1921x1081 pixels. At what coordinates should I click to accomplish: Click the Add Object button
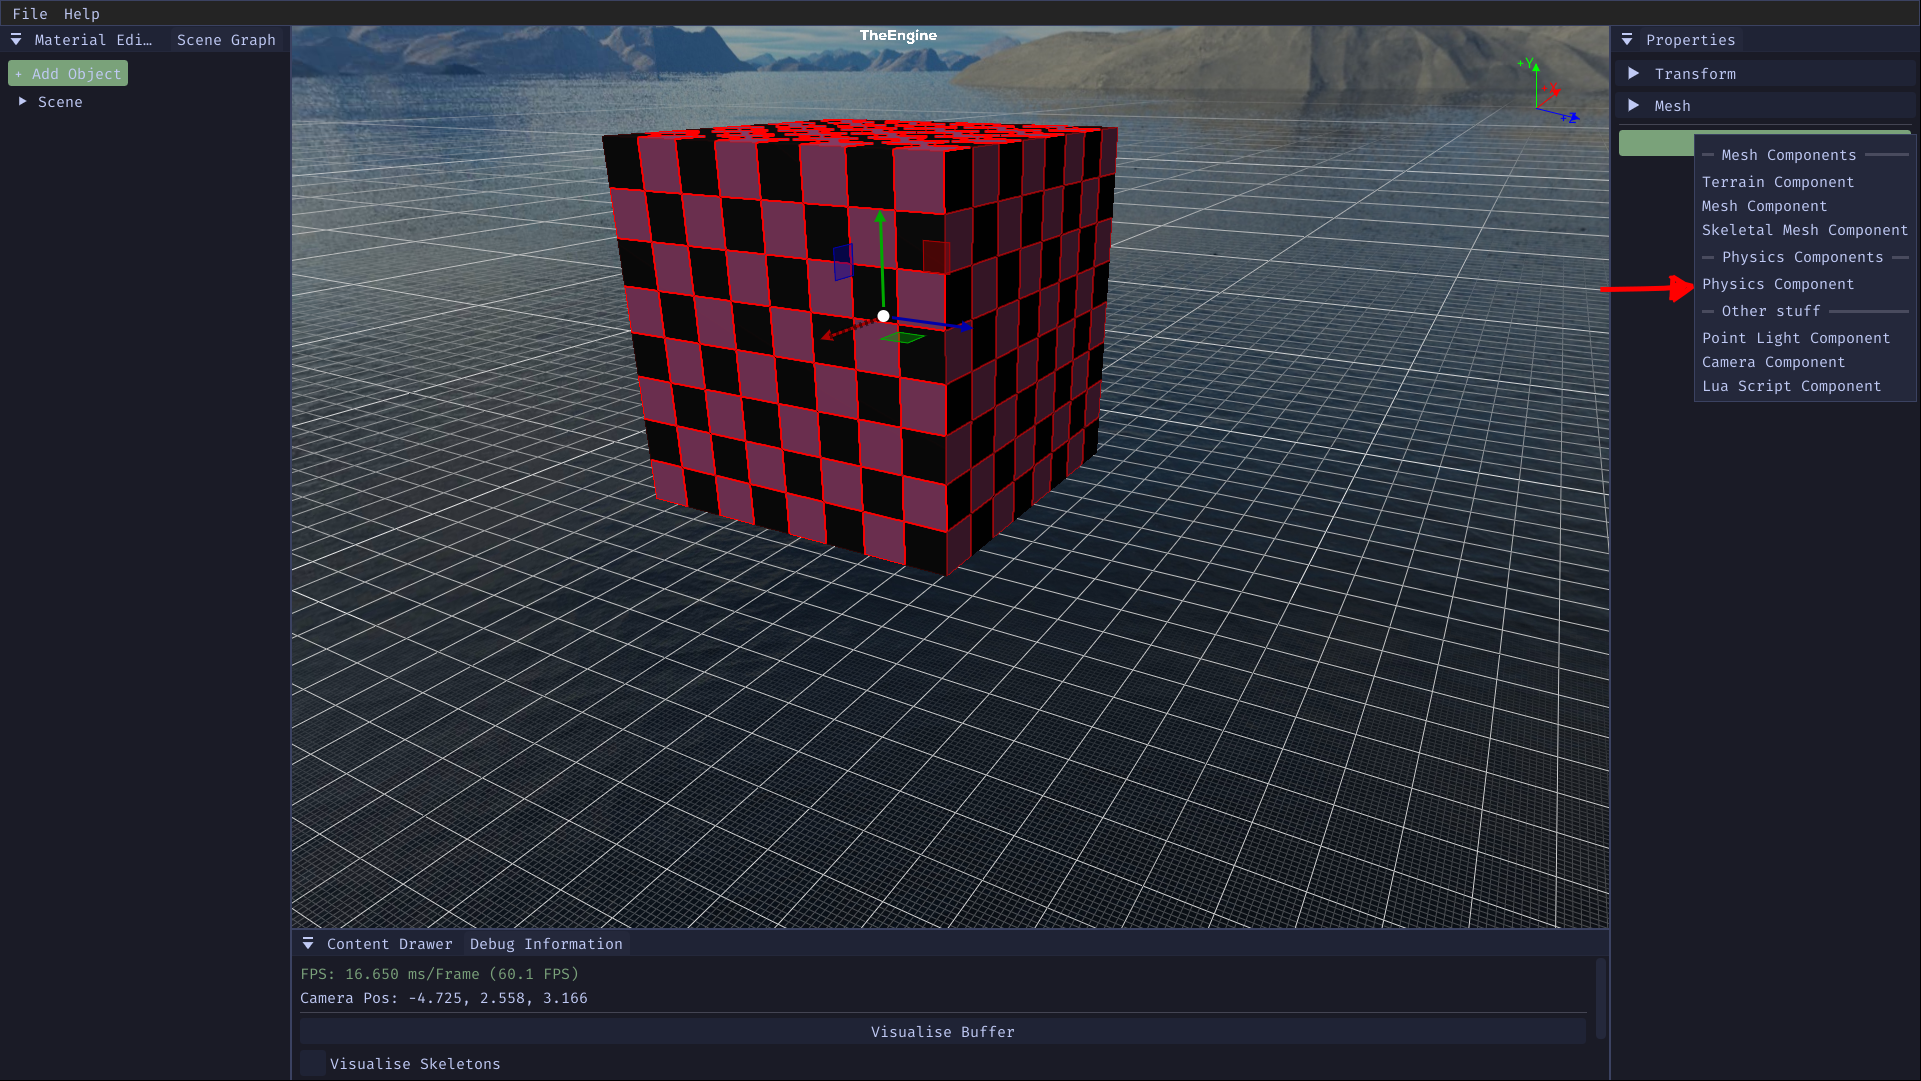68,74
